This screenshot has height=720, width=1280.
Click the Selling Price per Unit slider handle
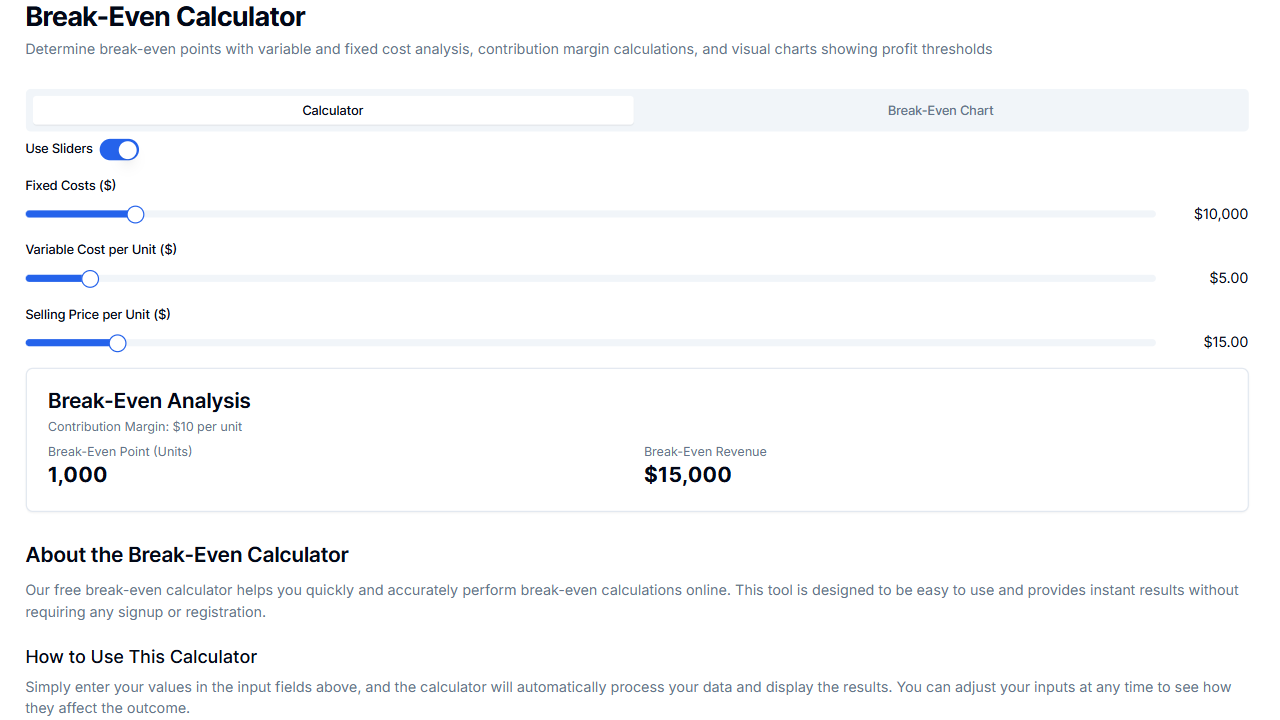coord(117,342)
